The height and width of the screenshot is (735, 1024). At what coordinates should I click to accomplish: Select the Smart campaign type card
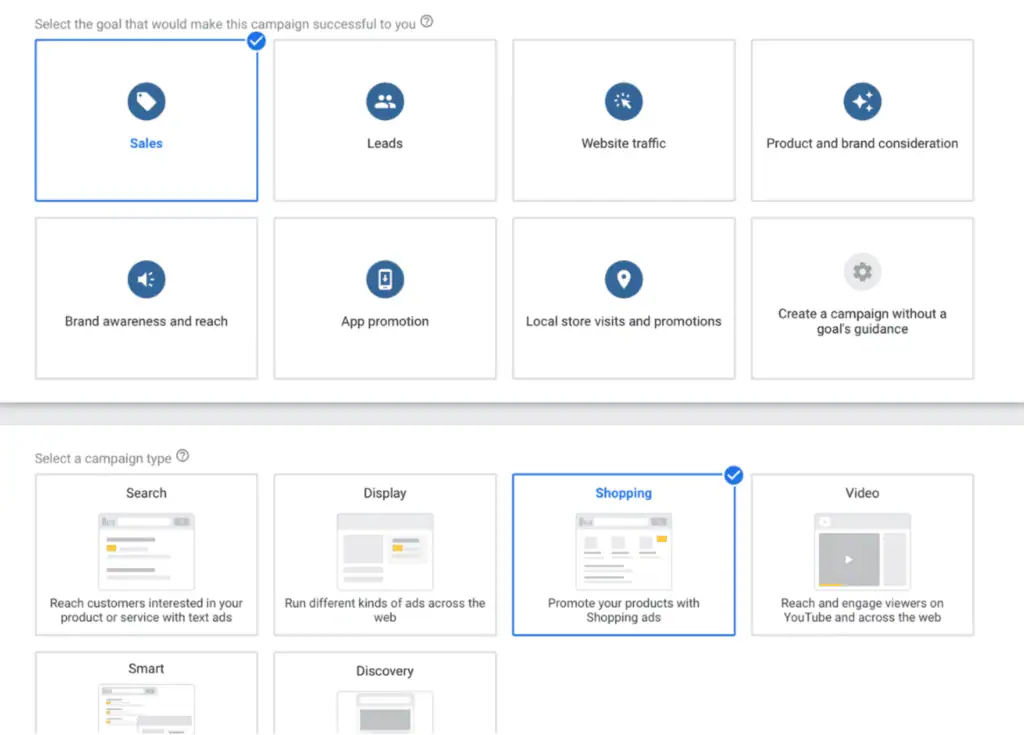coord(146,694)
